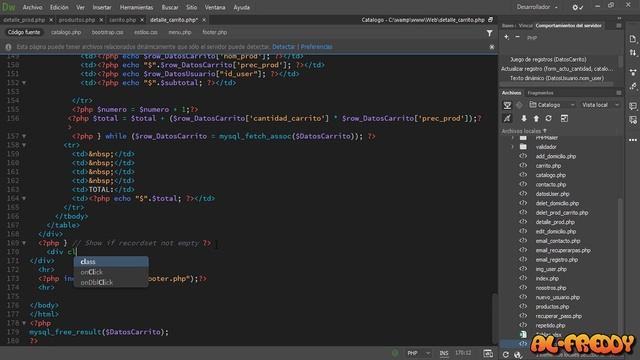Choose onClick from autocomplete list
This screenshot has height=360, width=640.
111,272
